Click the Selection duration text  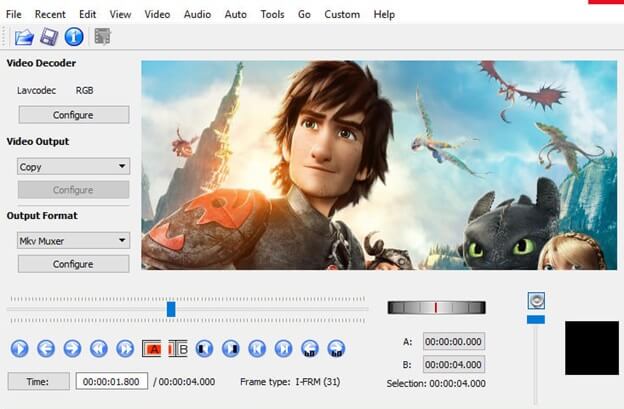tap(436, 384)
